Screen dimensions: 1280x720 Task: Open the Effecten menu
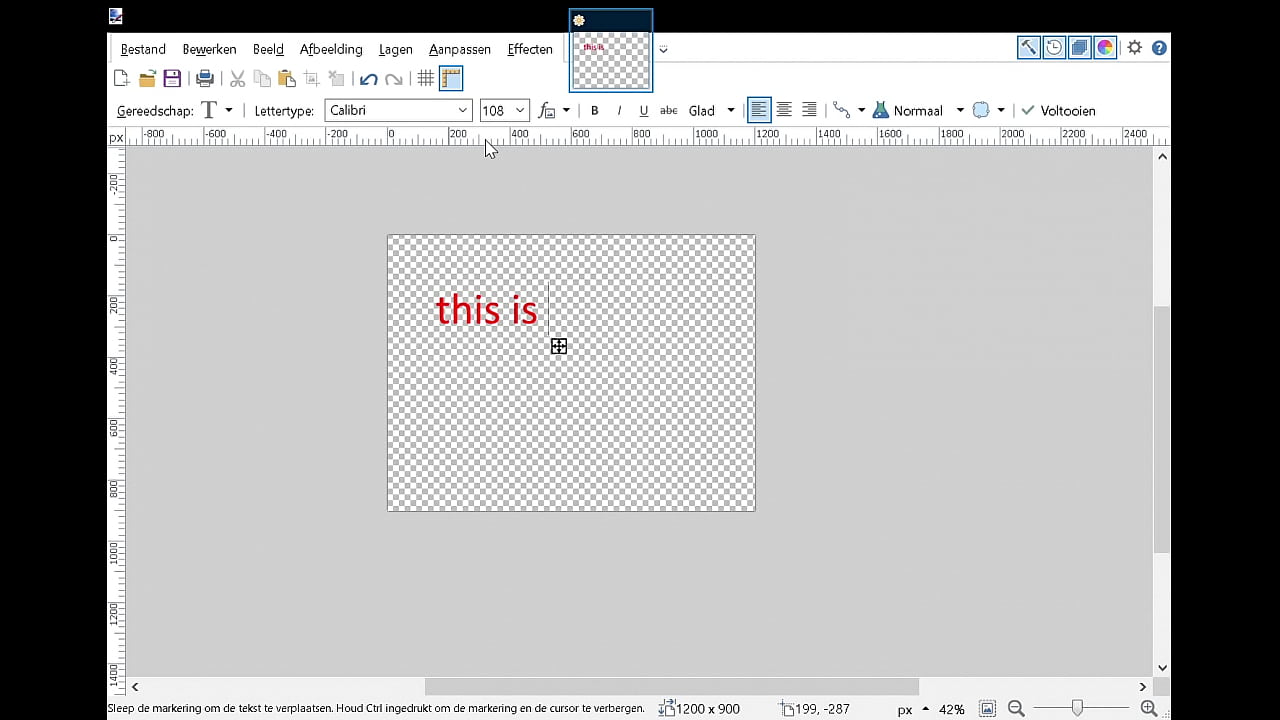coord(530,49)
